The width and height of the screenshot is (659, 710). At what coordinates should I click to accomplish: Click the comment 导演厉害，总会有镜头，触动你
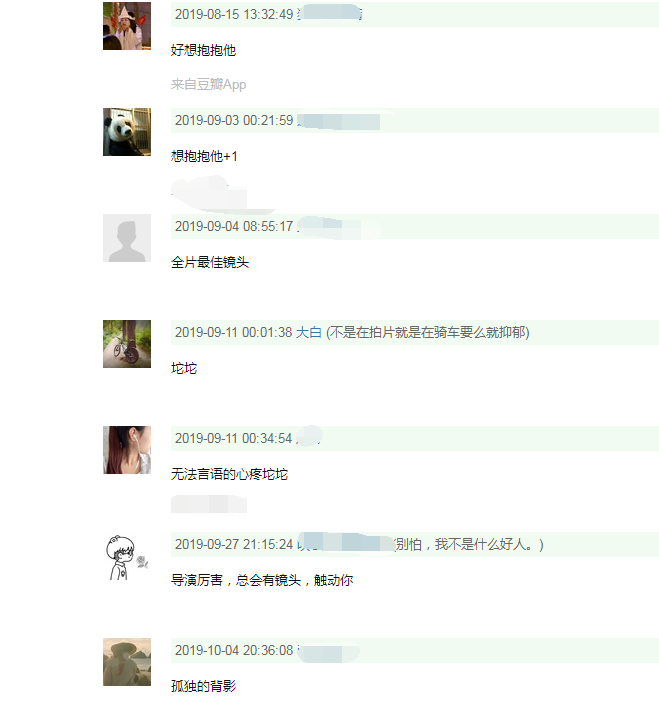[x=262, y=580]
